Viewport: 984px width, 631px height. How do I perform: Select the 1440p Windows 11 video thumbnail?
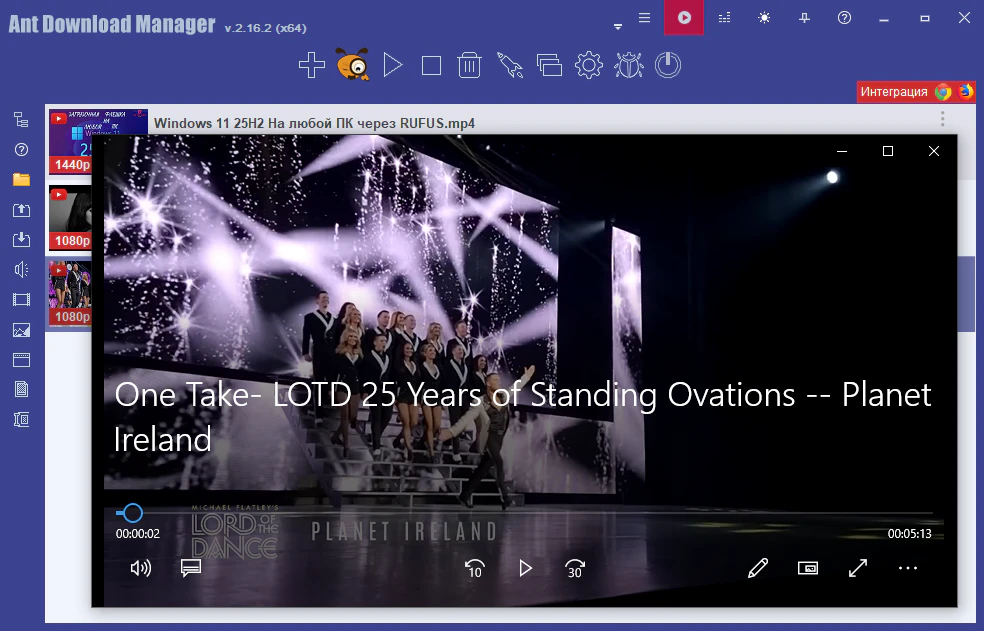[x=70, y=141]
